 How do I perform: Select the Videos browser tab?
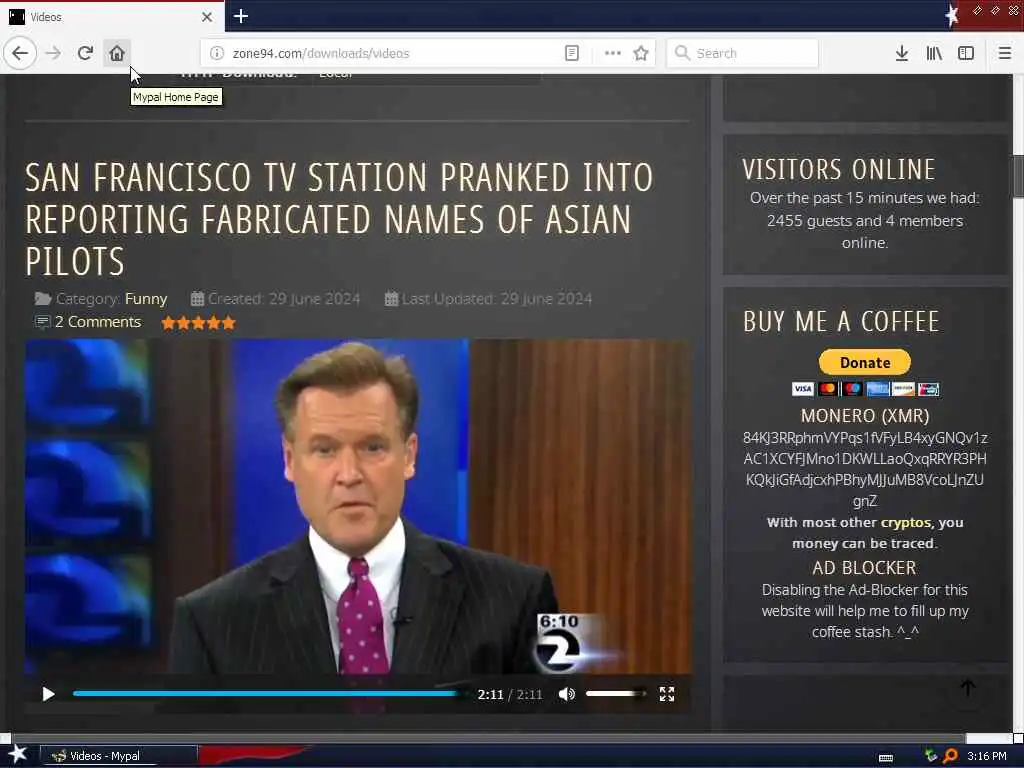click(111, 17)
